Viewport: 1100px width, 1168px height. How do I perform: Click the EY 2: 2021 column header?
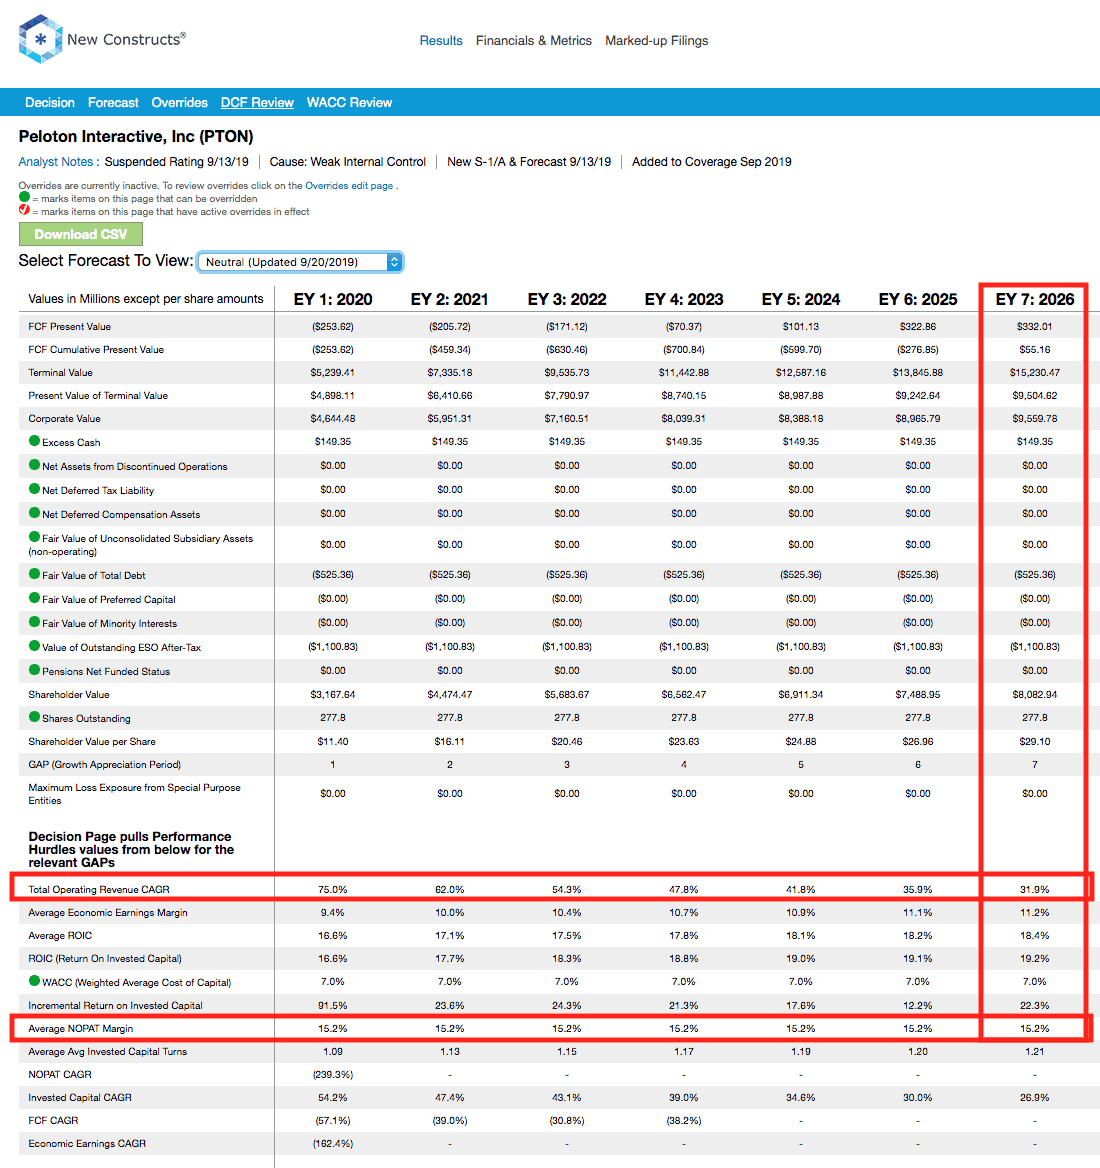[x=450, y=299]
